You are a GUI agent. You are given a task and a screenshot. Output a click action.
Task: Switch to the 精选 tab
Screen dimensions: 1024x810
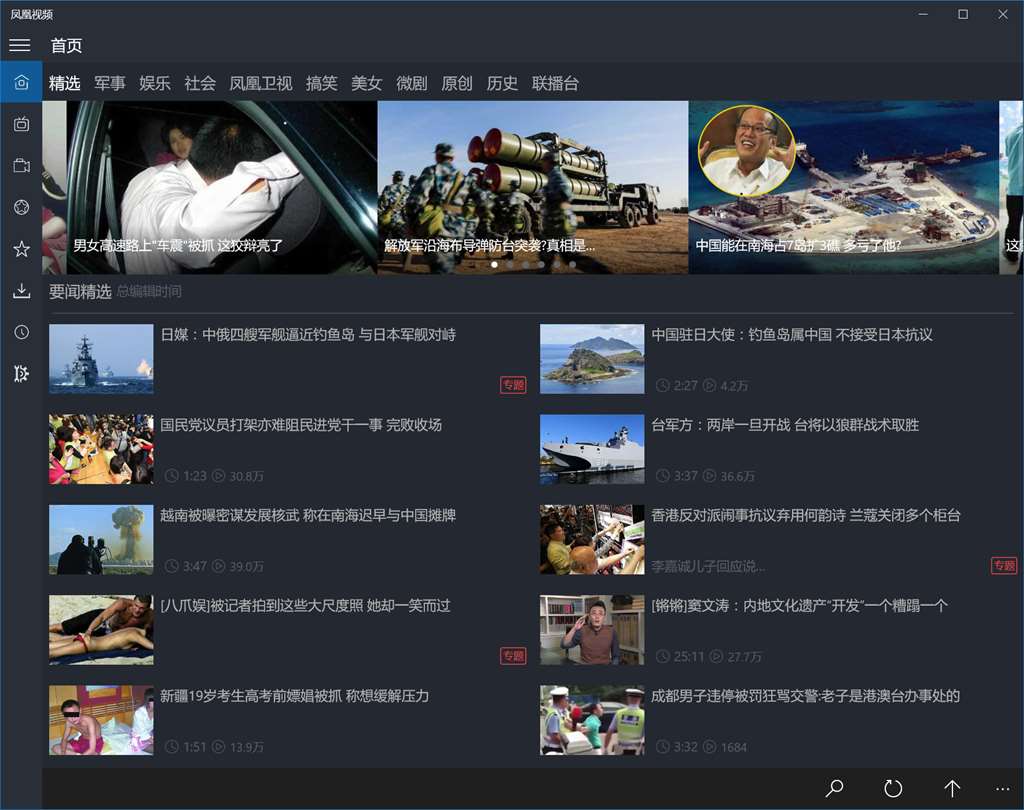tap(65, 84)
